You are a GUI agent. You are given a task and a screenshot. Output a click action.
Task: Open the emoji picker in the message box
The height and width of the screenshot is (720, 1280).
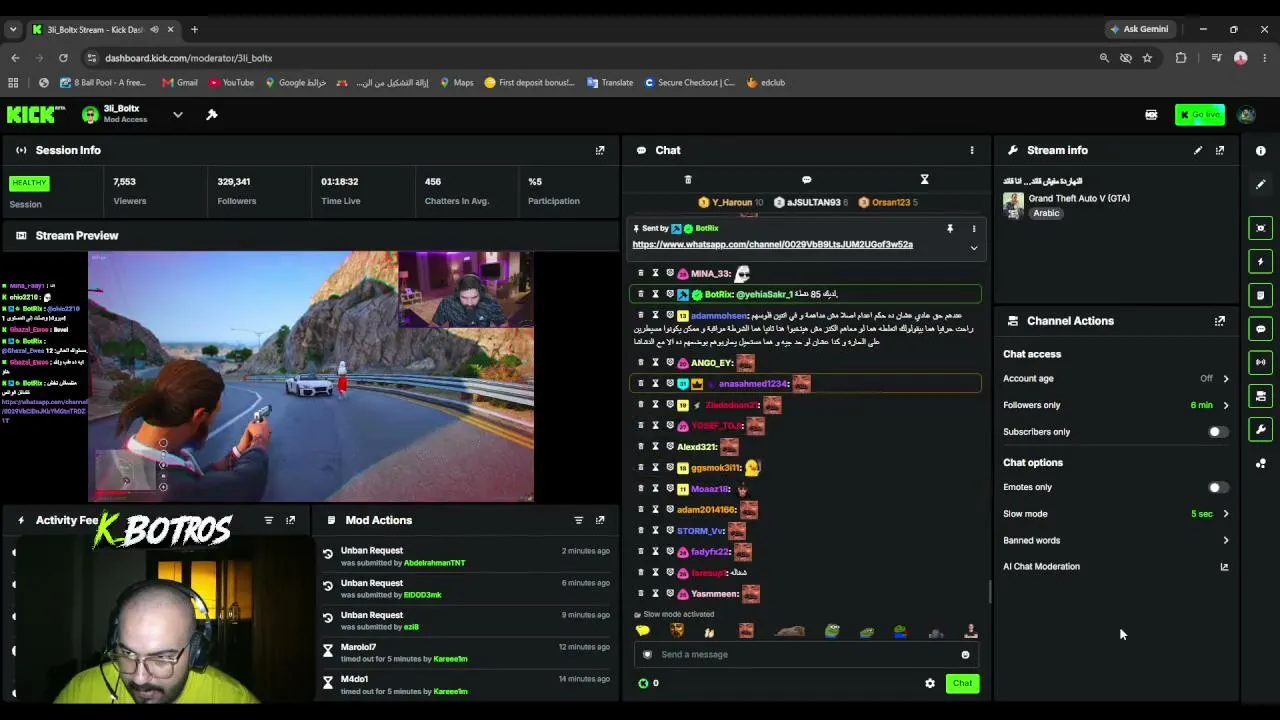point(965,655)
